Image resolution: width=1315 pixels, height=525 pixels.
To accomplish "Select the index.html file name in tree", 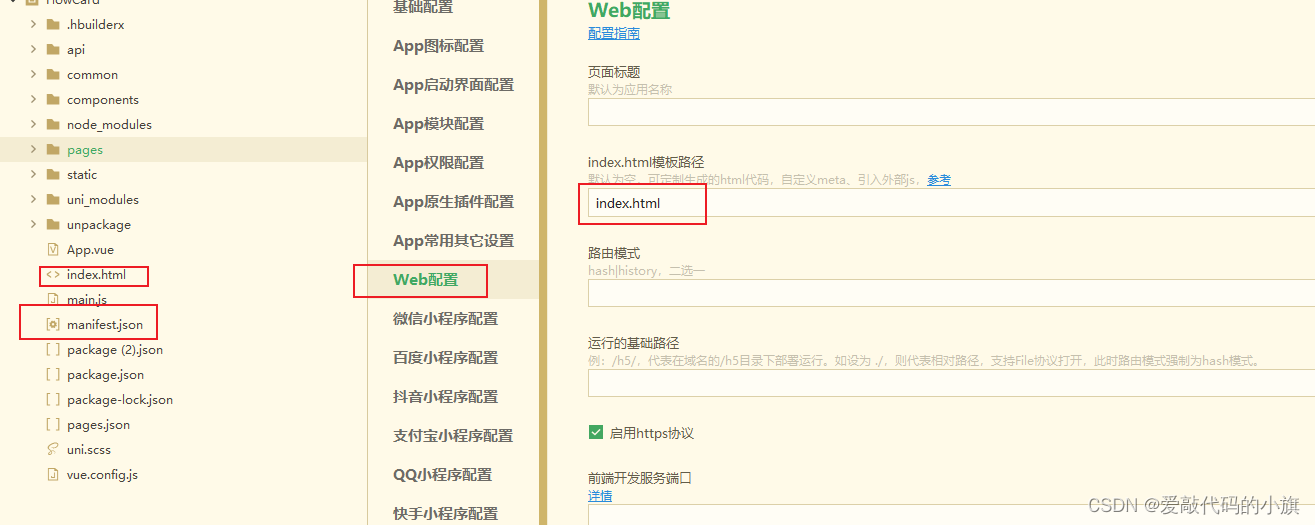I will tap(96, 274).
